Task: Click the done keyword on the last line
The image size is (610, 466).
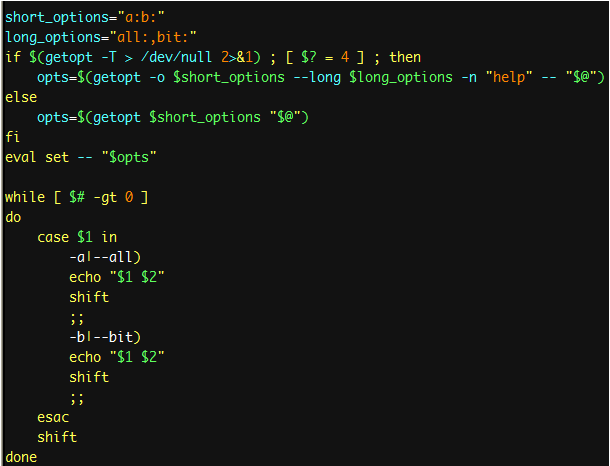Action: [x=21, y=457]
